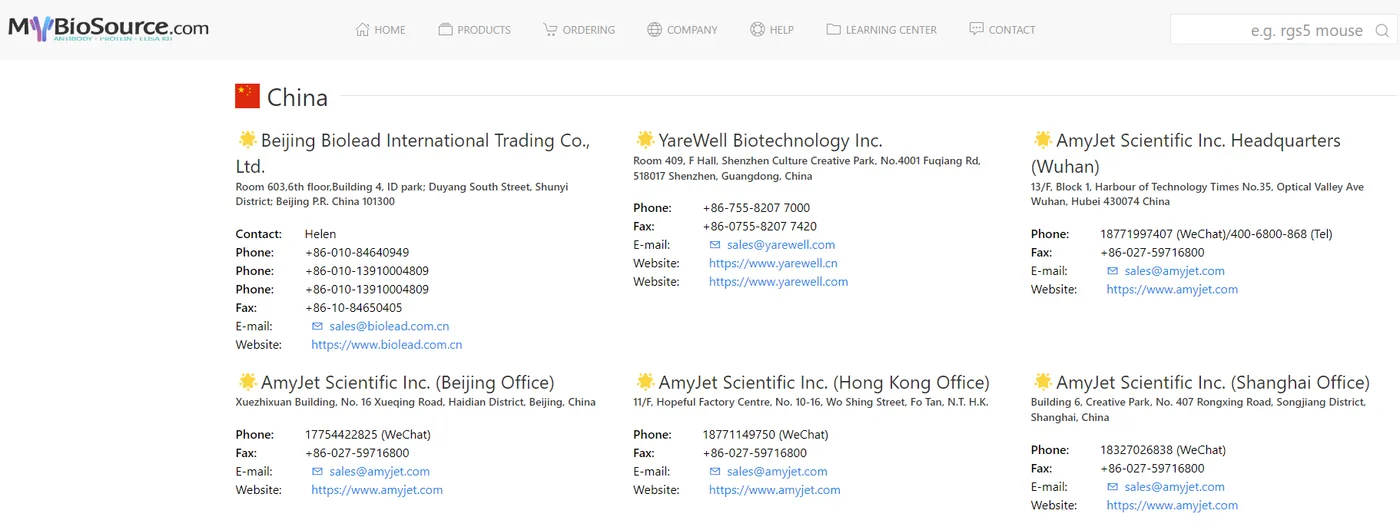Click the China country heading
1400x530 pixels.
[x=297, y=97]
